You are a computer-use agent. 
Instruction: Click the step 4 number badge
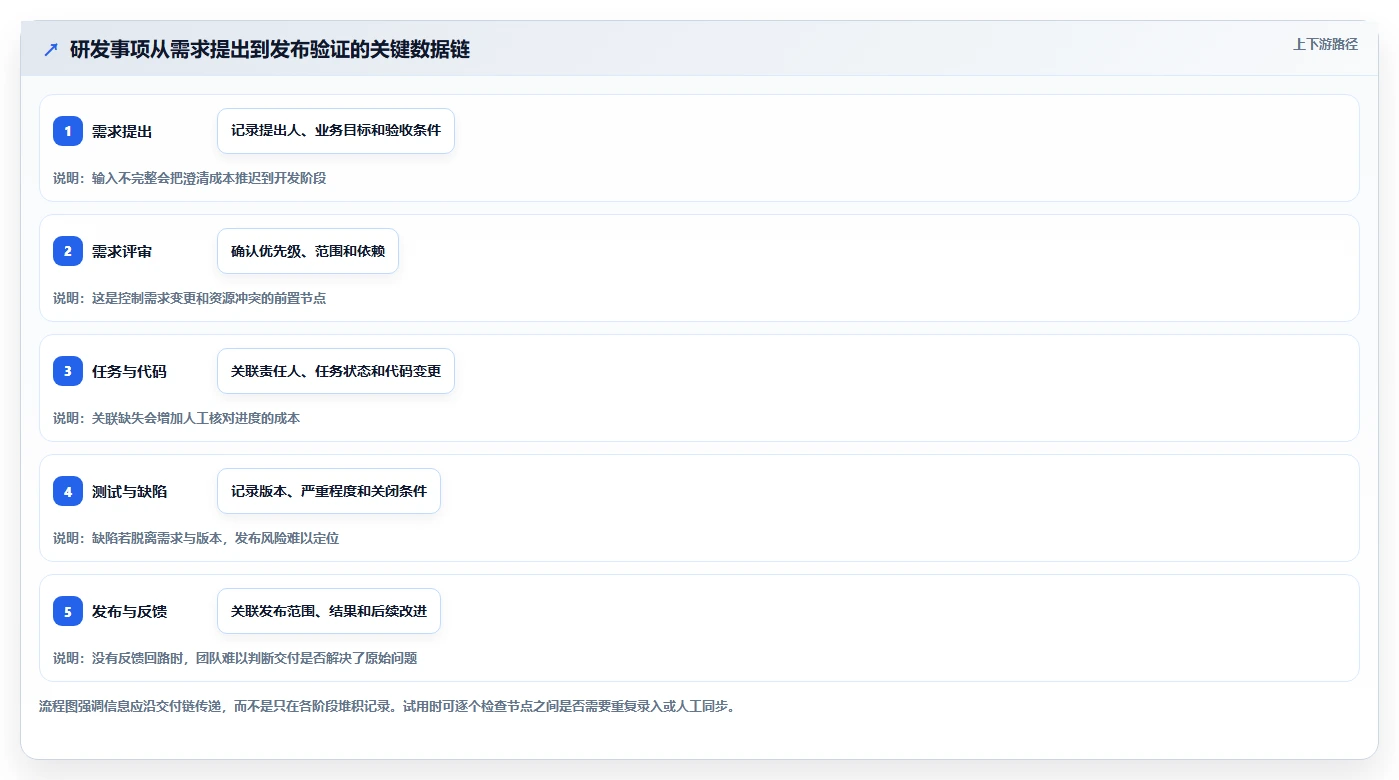point(68,491)
